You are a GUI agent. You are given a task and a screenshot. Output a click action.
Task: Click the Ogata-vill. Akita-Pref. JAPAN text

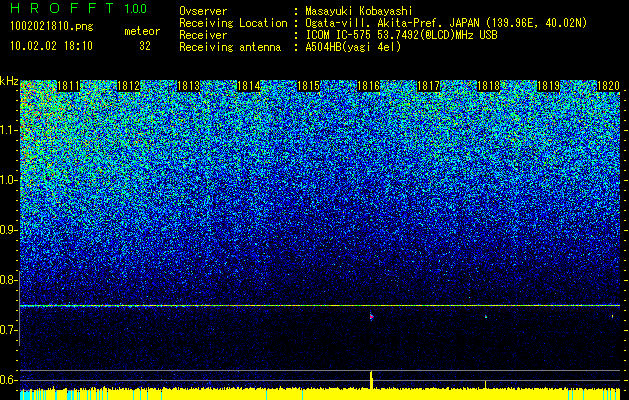pyautogui.click(x=446, y=23)
